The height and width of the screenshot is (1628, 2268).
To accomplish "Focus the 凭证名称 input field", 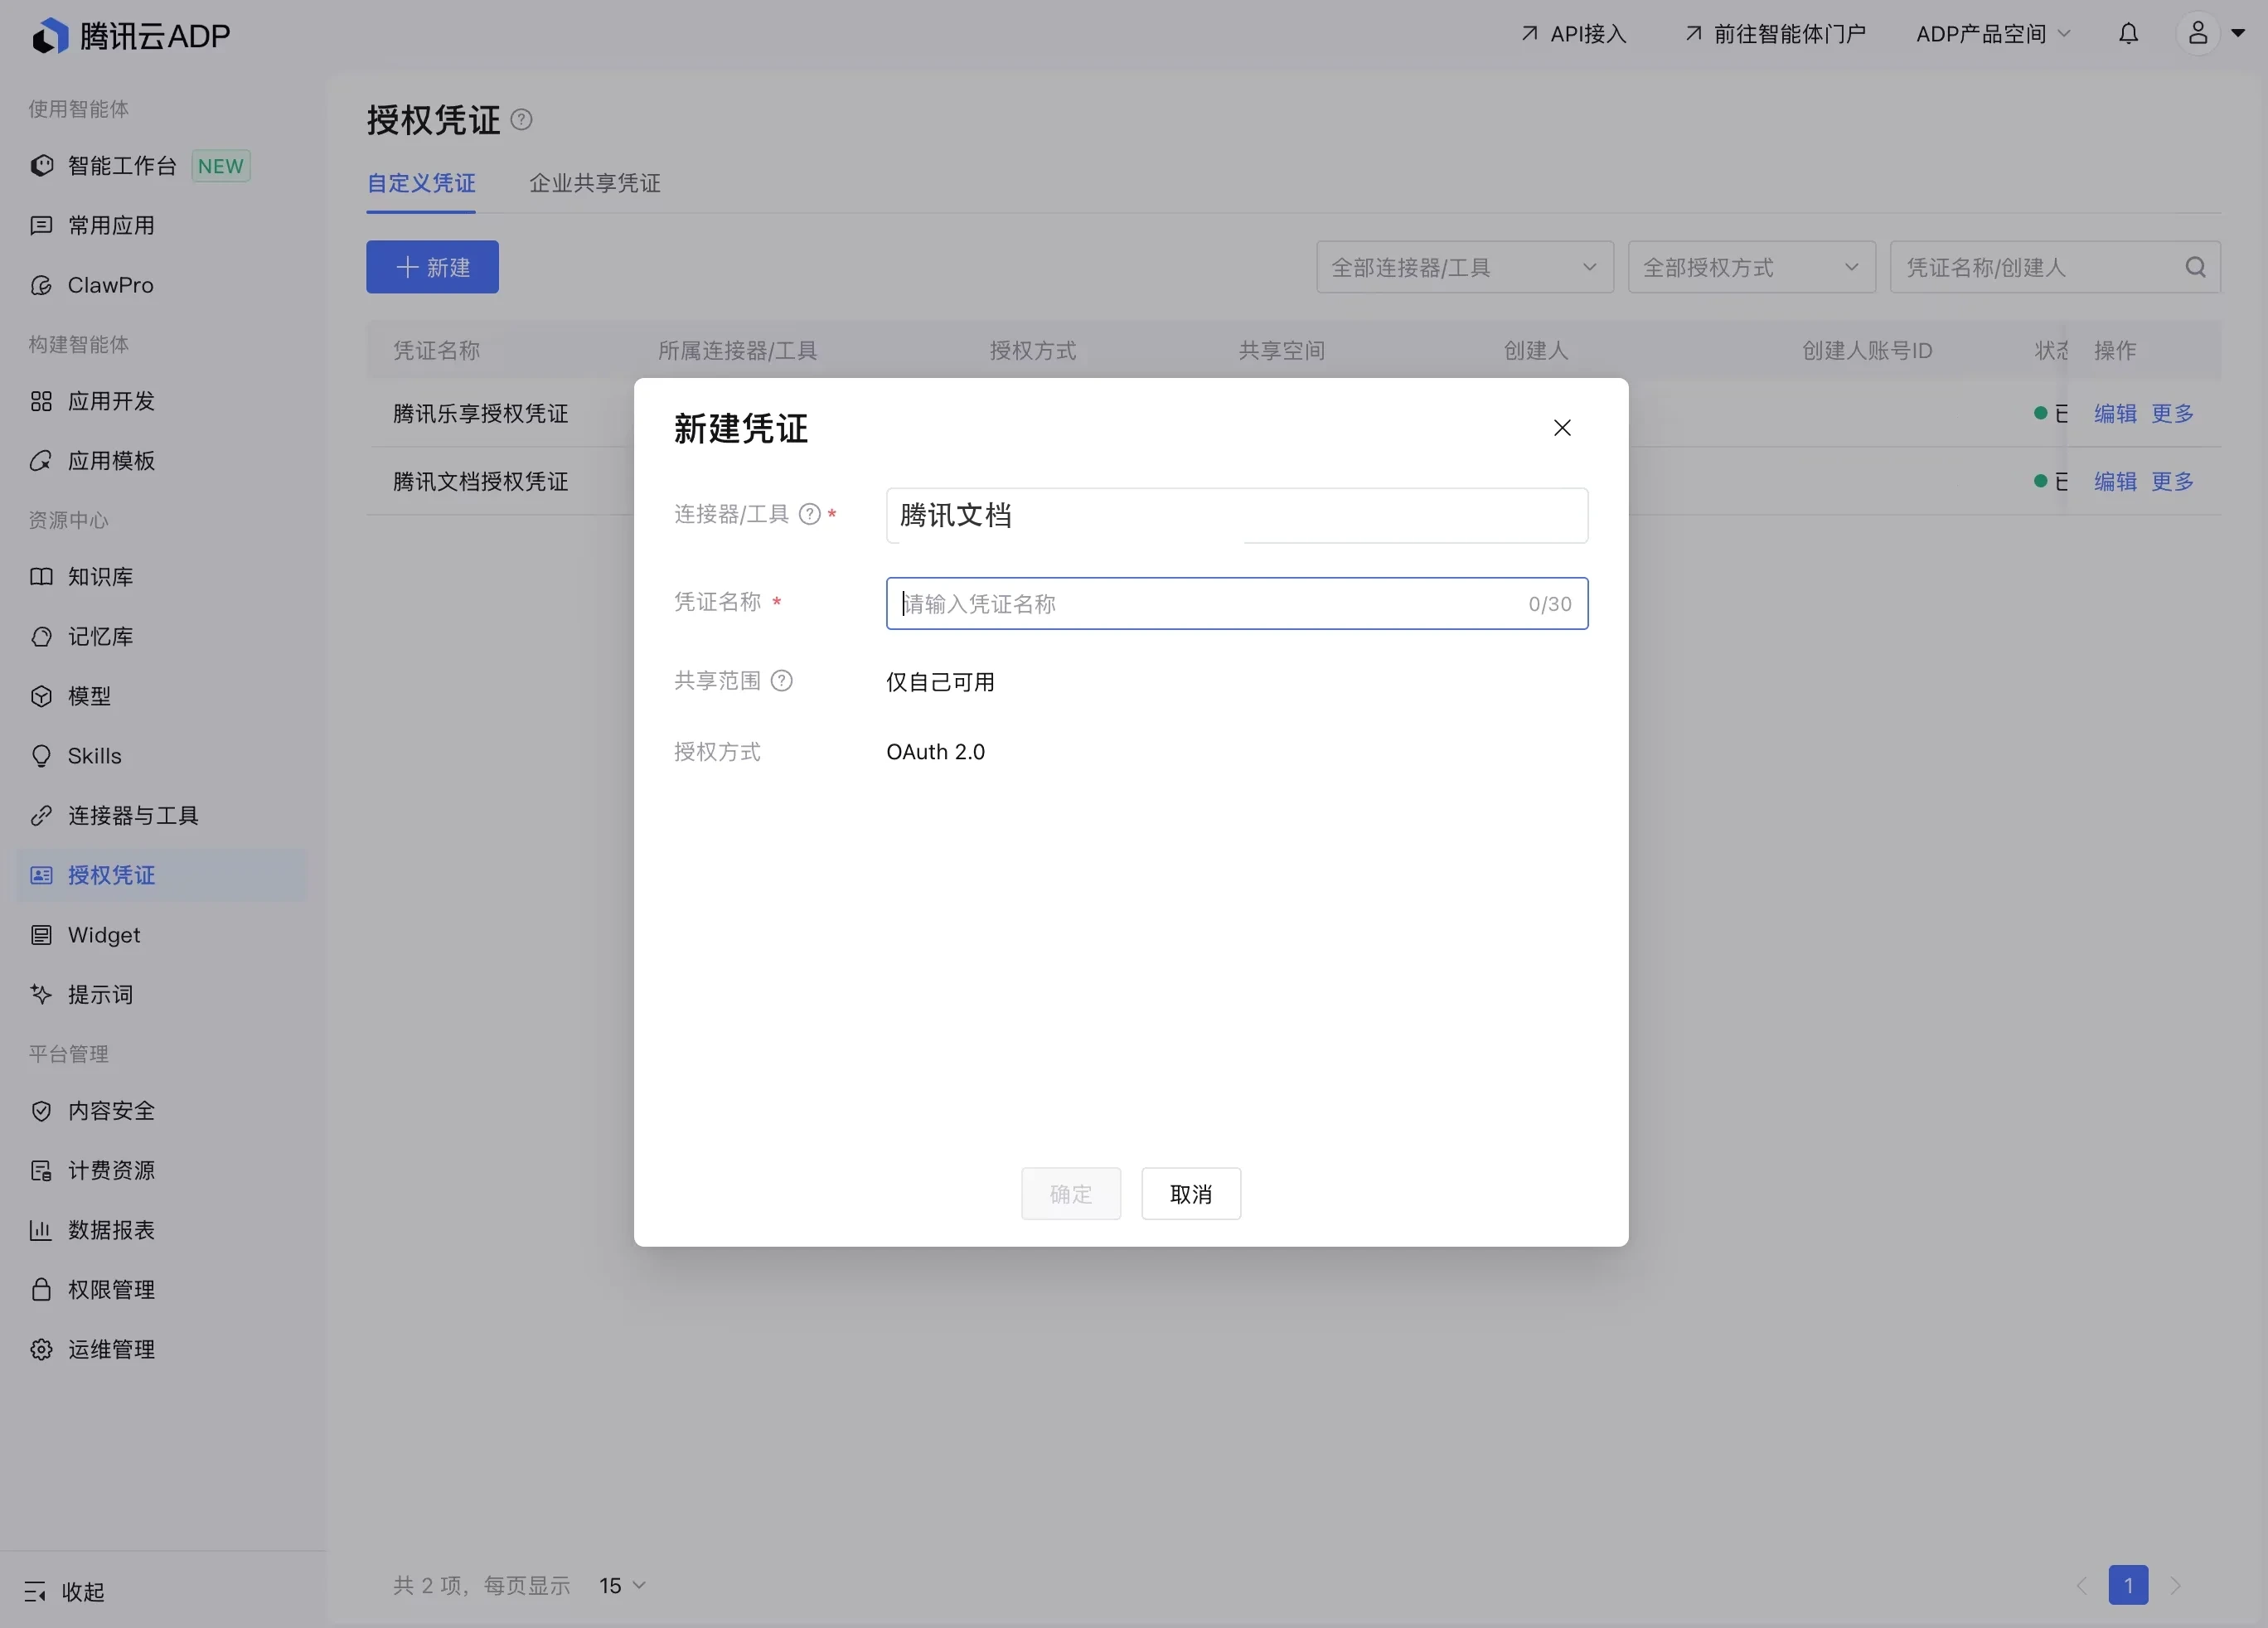I will [1236, 604].
